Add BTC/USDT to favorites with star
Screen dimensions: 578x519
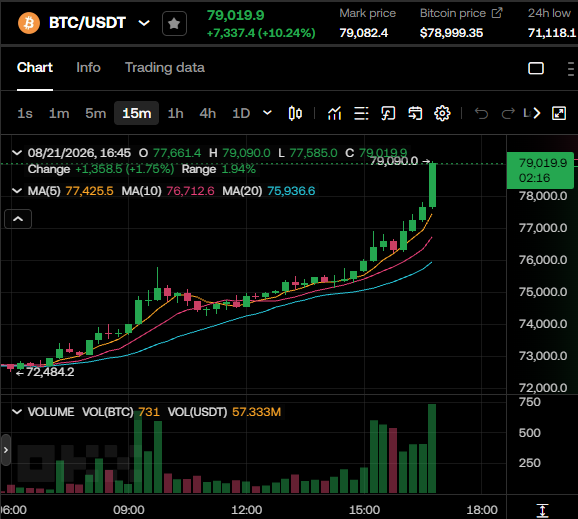174,24
